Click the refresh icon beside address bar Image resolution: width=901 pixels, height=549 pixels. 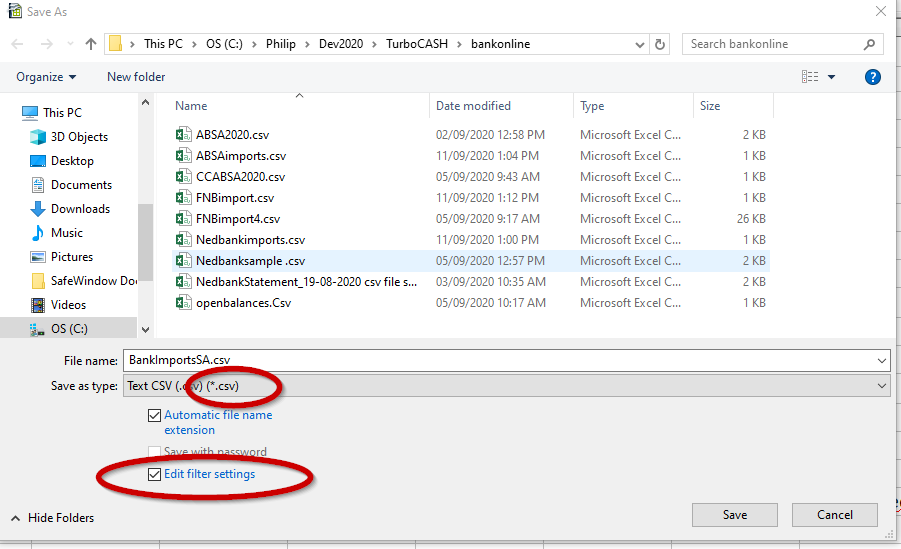(x=660, y=44)
